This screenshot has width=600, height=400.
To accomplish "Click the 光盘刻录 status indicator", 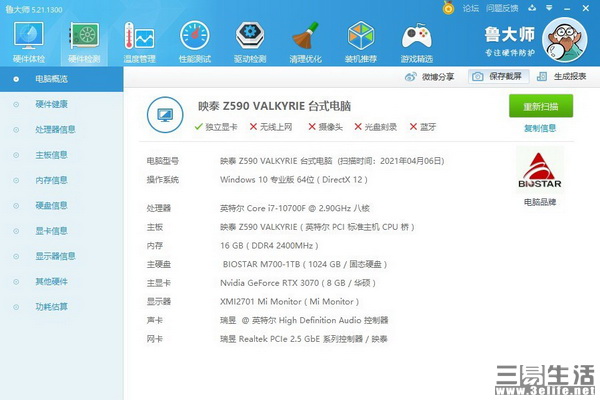I will [376, 127].
